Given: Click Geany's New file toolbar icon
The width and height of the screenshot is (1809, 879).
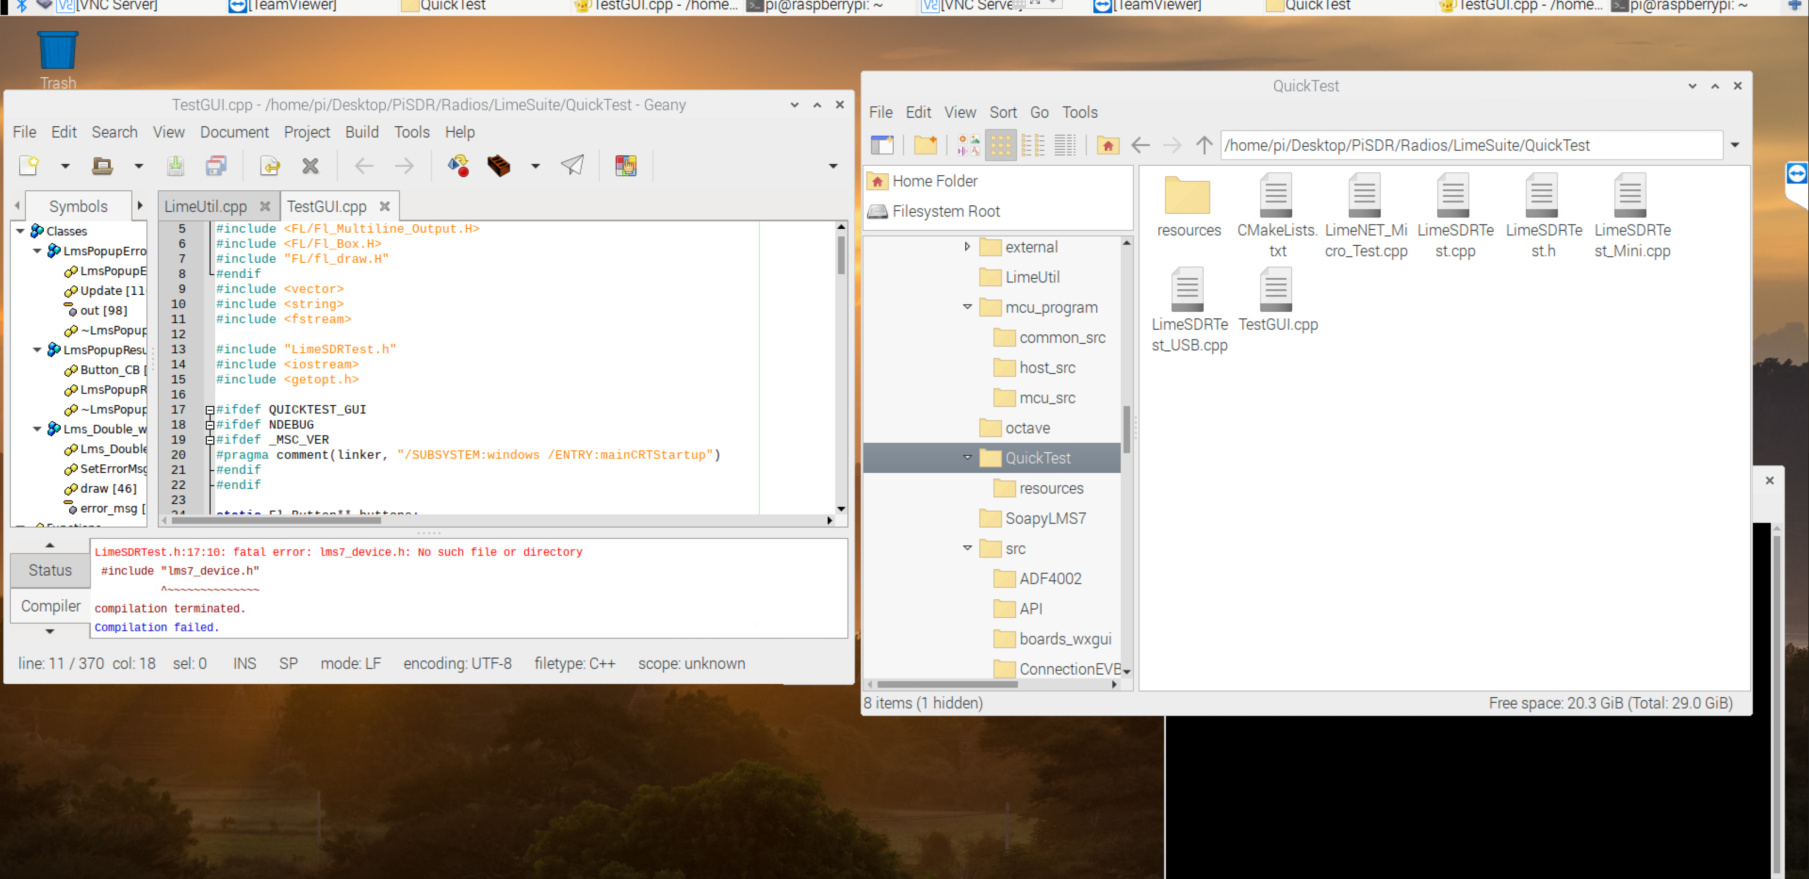Looking at the screenshot, I should [29, 166].
